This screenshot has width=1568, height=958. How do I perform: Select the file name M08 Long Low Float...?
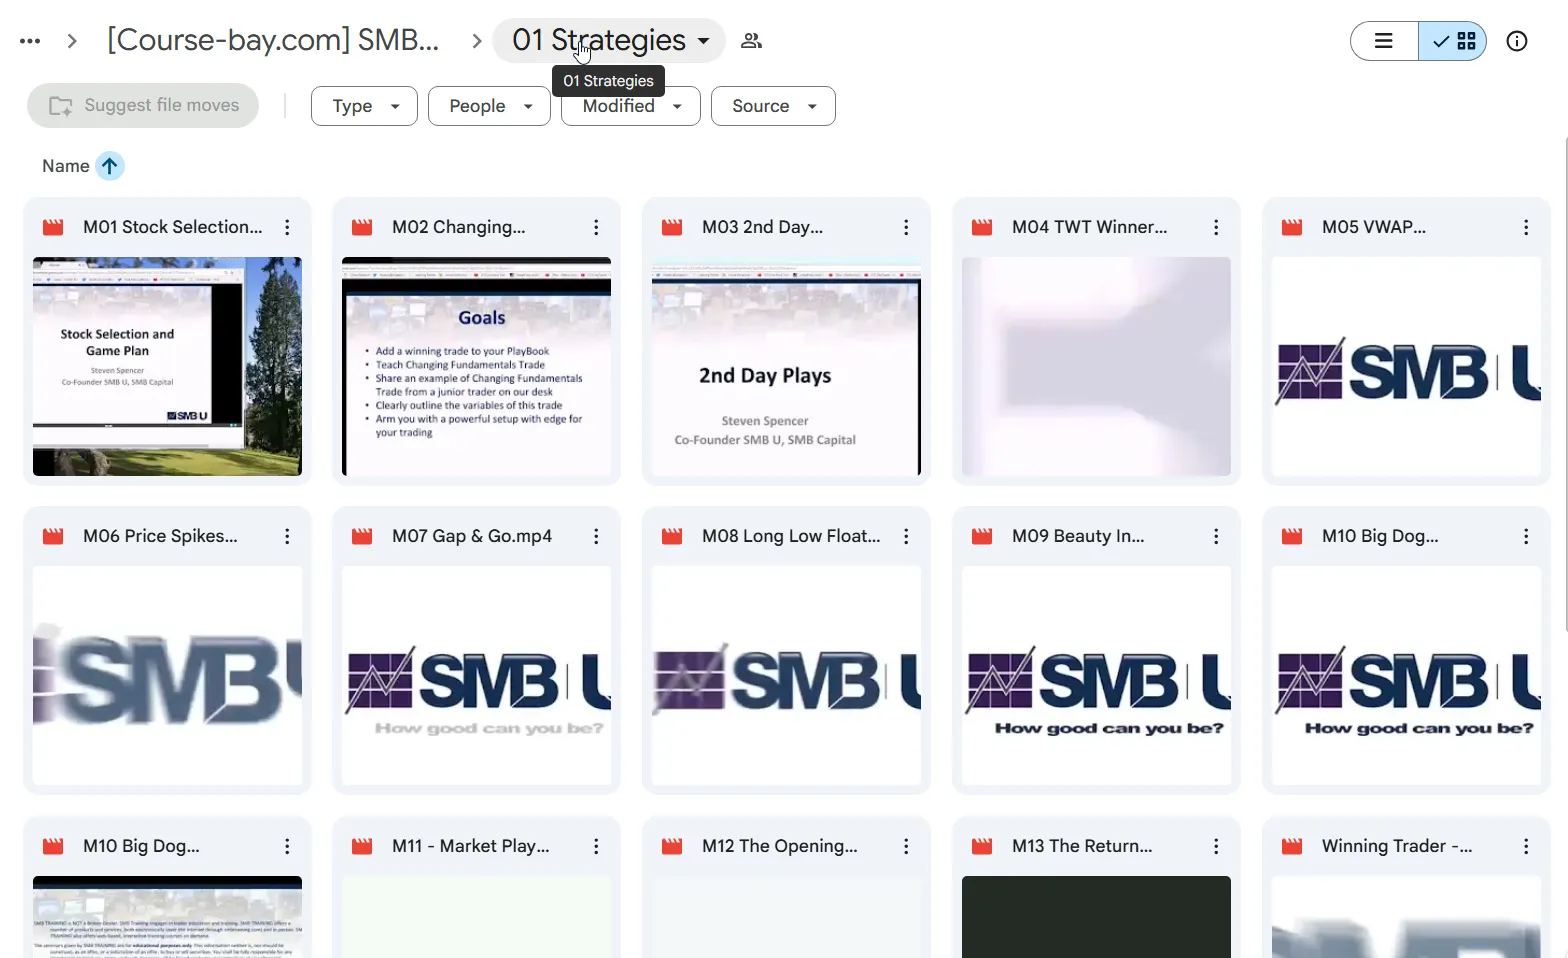click(x=792, y=537)
